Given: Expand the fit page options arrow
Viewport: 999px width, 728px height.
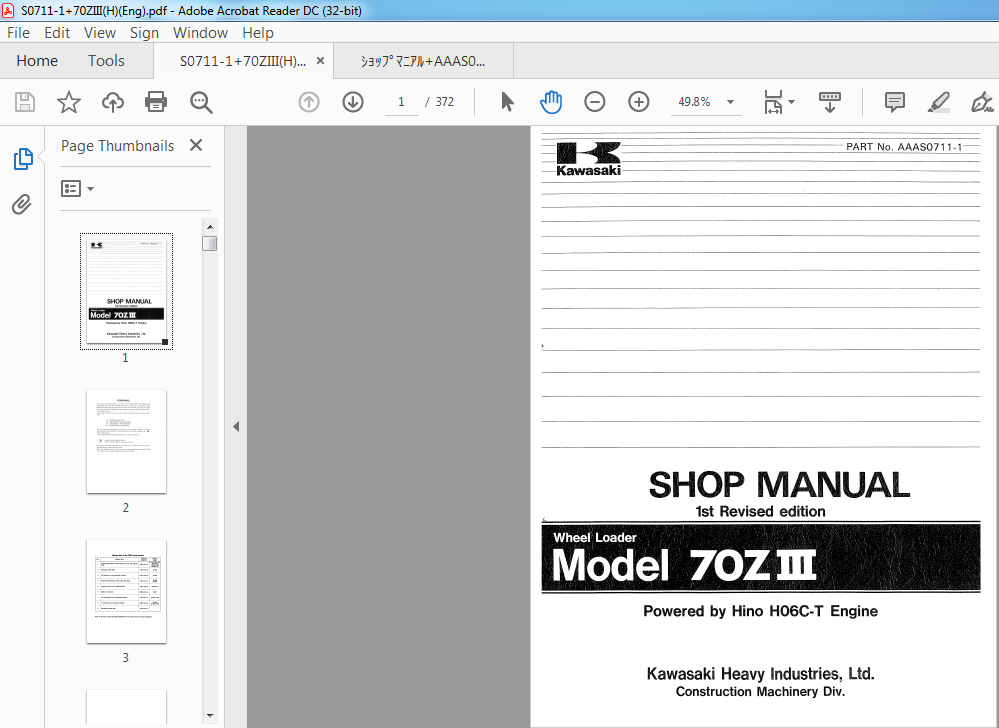Looking at the screenshot, I should point(791,102).
